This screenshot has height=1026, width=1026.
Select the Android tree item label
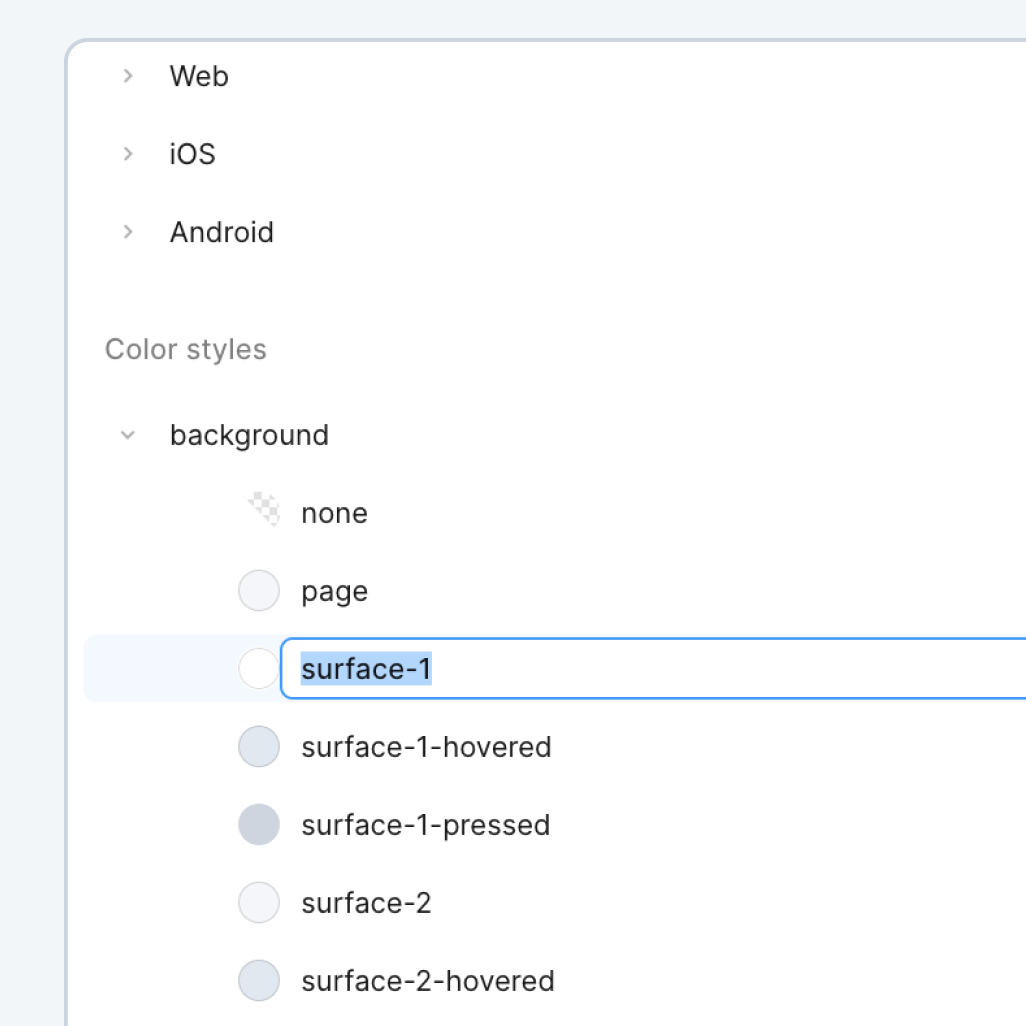click(x=221, y=232)
